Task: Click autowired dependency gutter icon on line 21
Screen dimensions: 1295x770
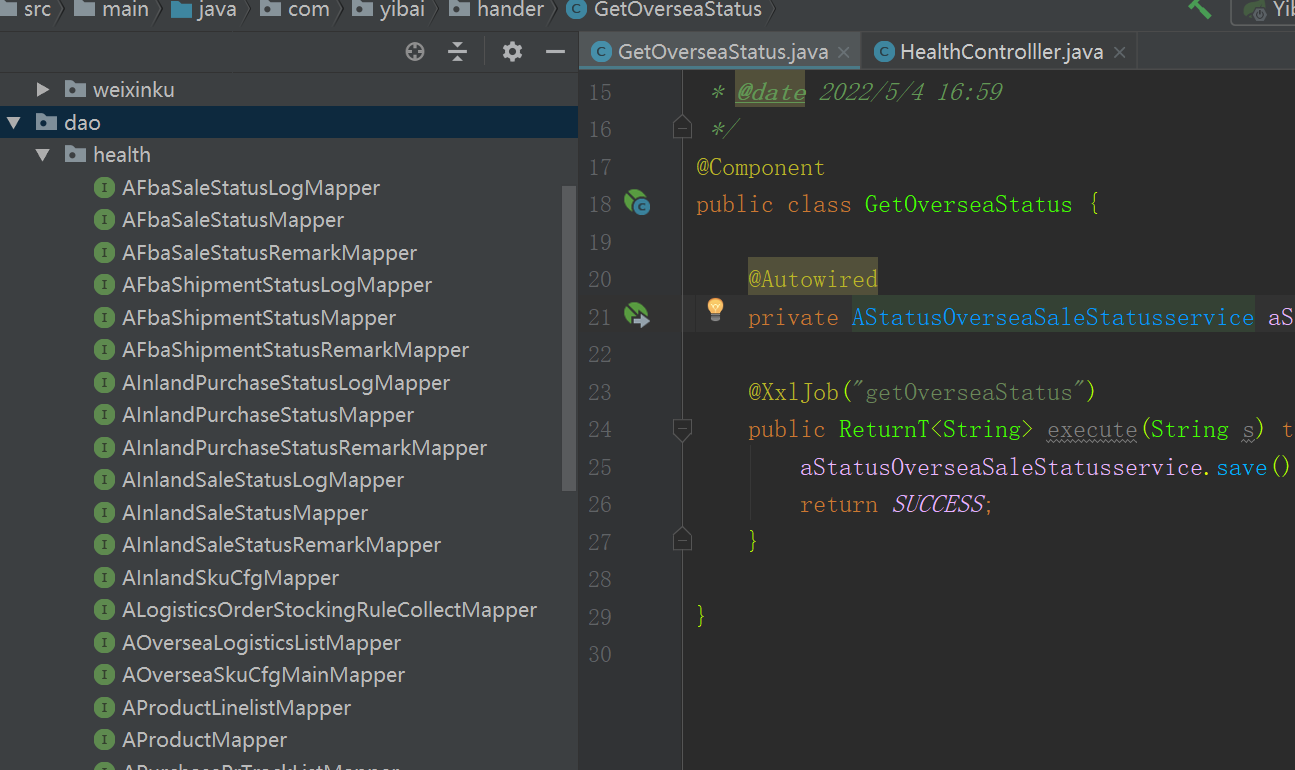Action: point(637,316)
